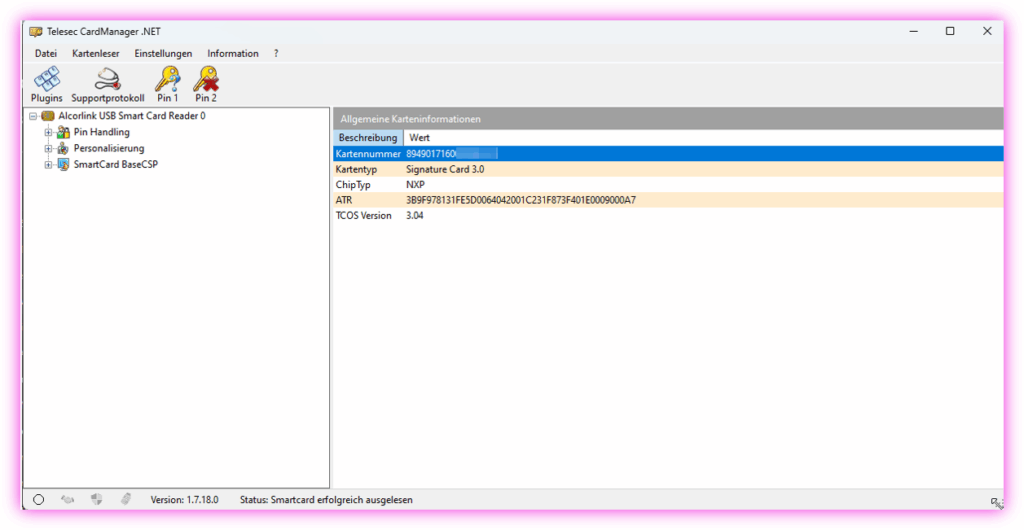Click the circle status icon in status bar
The width and height of the screenshot is (1024, 530).
[38, 499]
